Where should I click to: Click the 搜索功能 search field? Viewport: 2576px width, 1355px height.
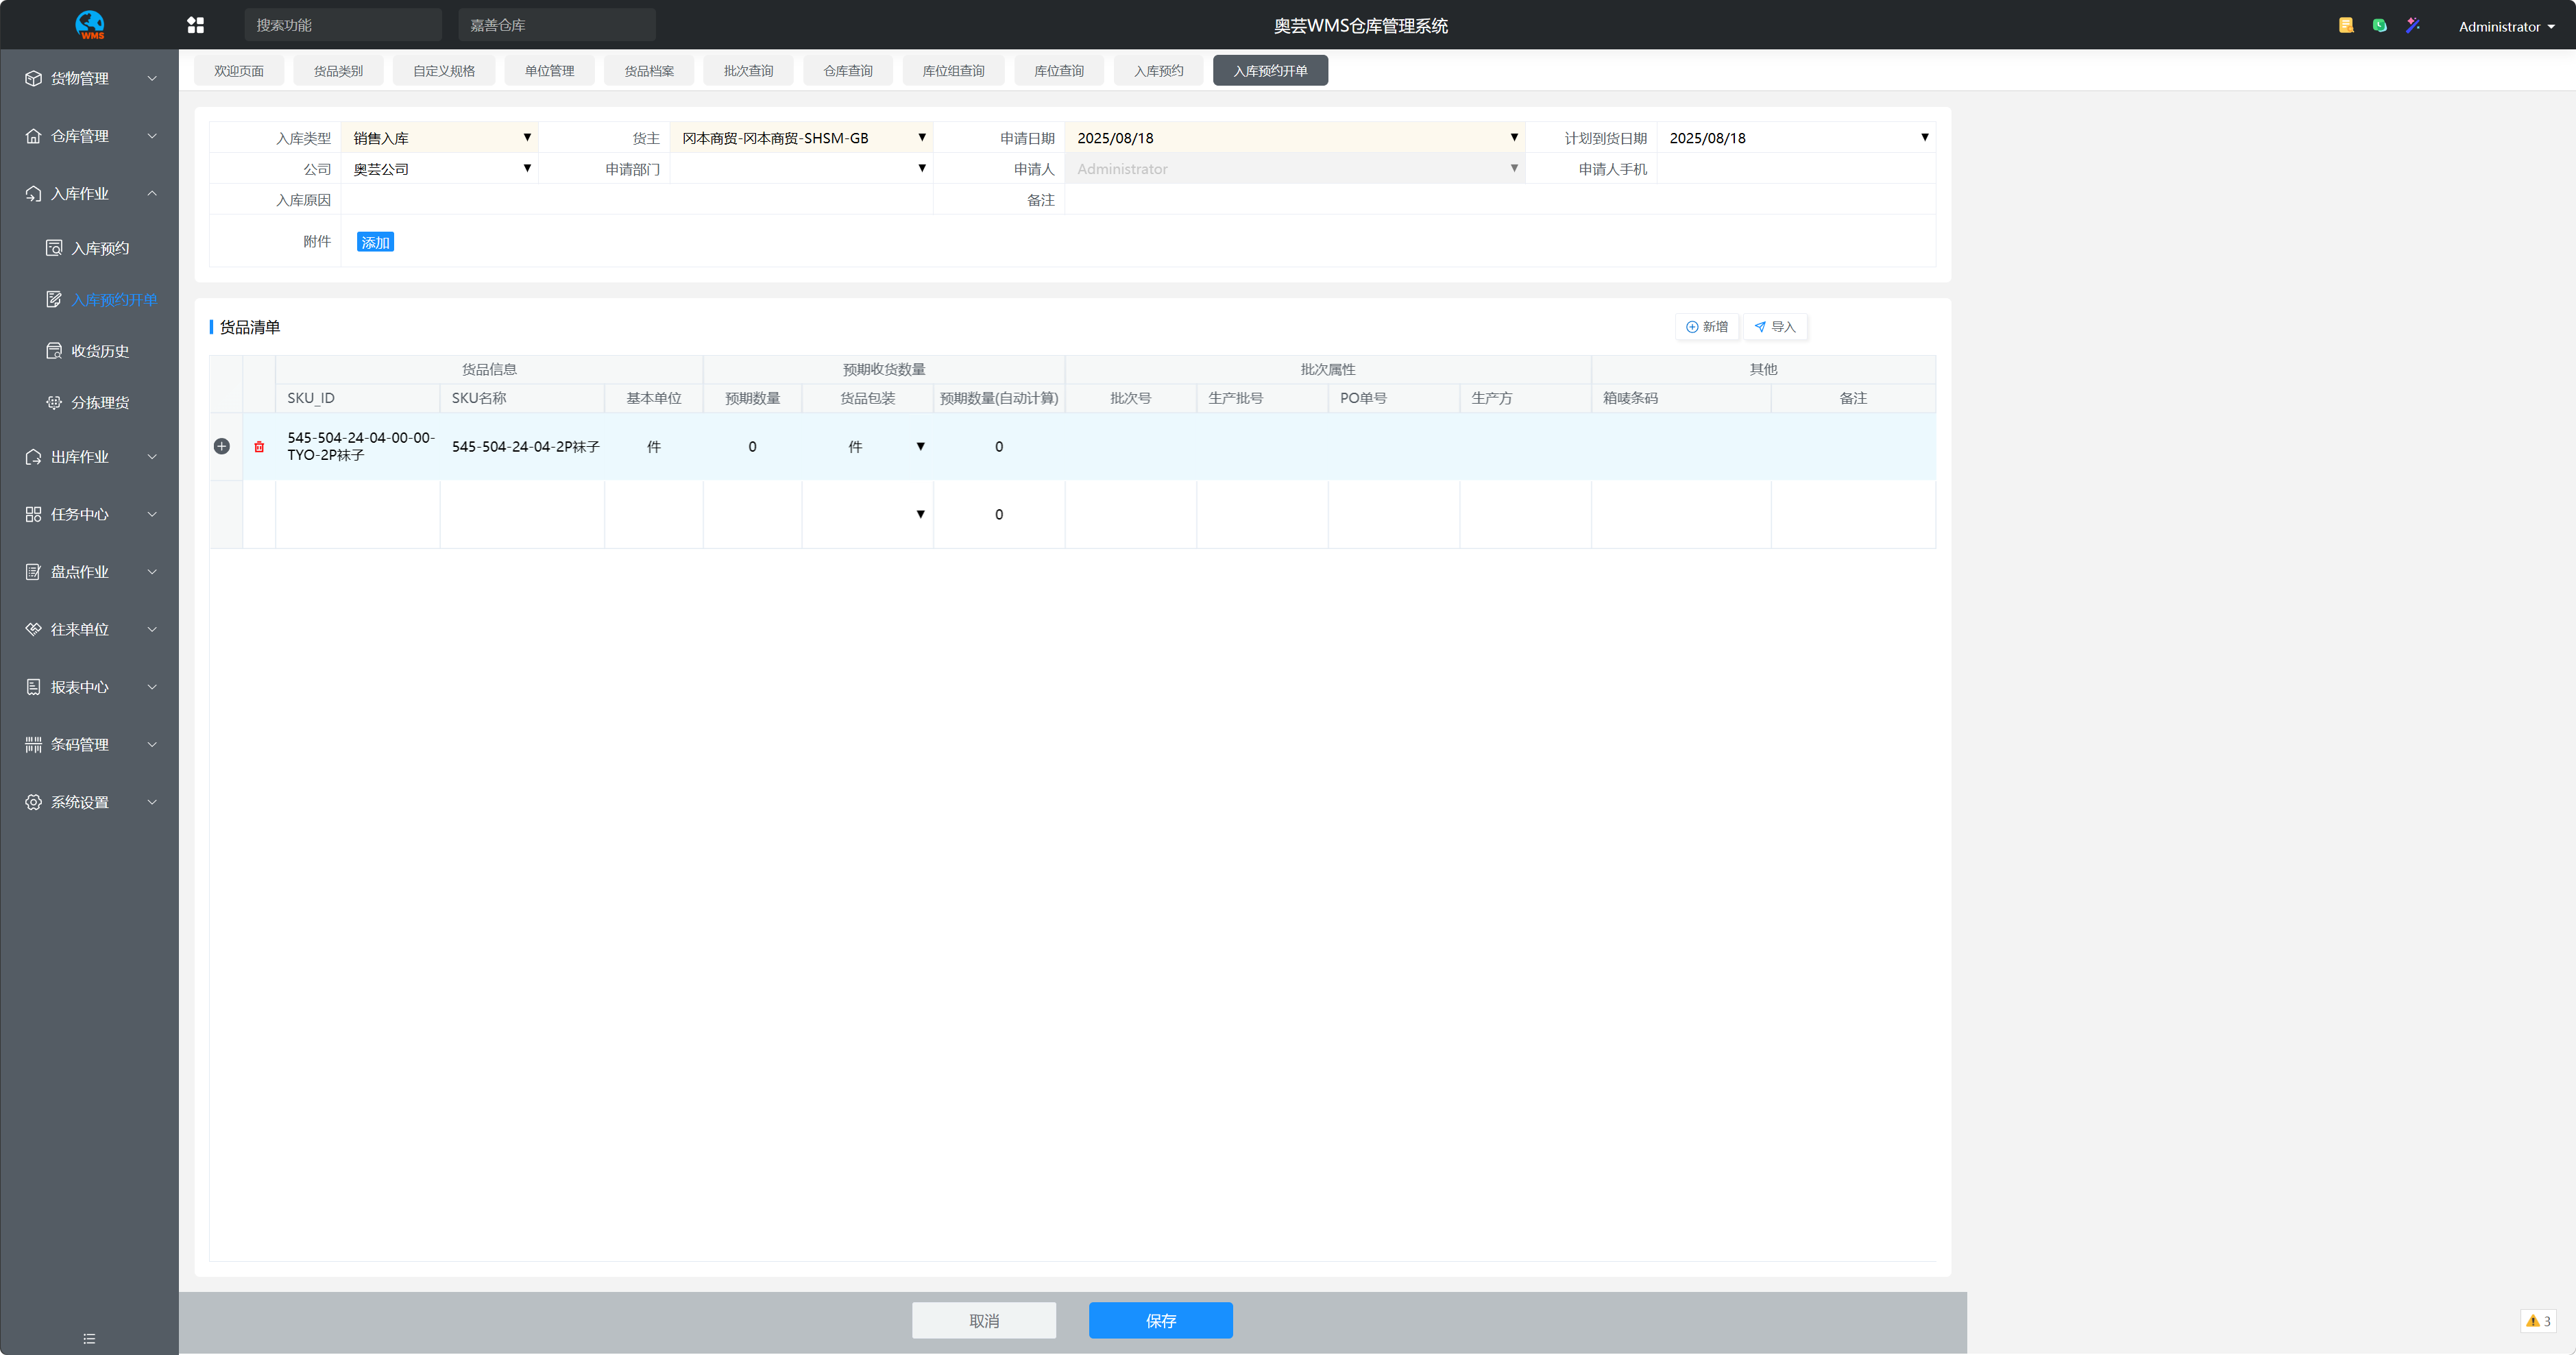point(342,25)
